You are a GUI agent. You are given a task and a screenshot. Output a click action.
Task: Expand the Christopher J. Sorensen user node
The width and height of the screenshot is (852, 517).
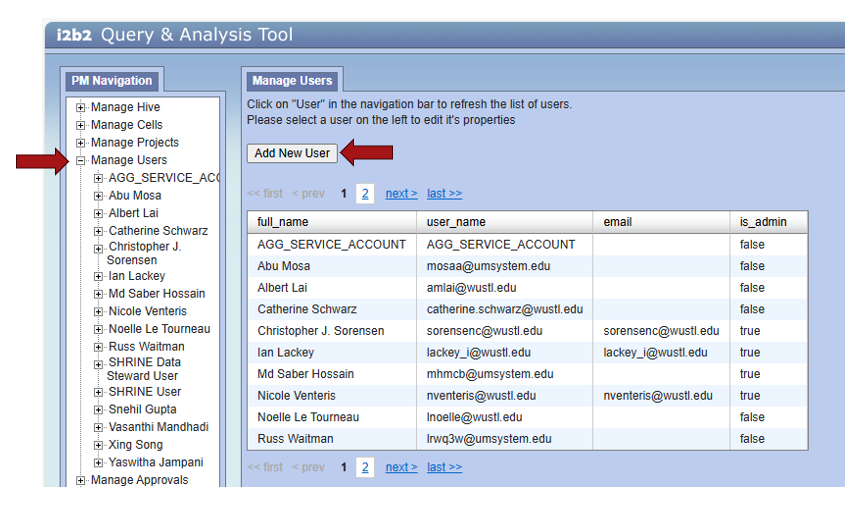98,249
